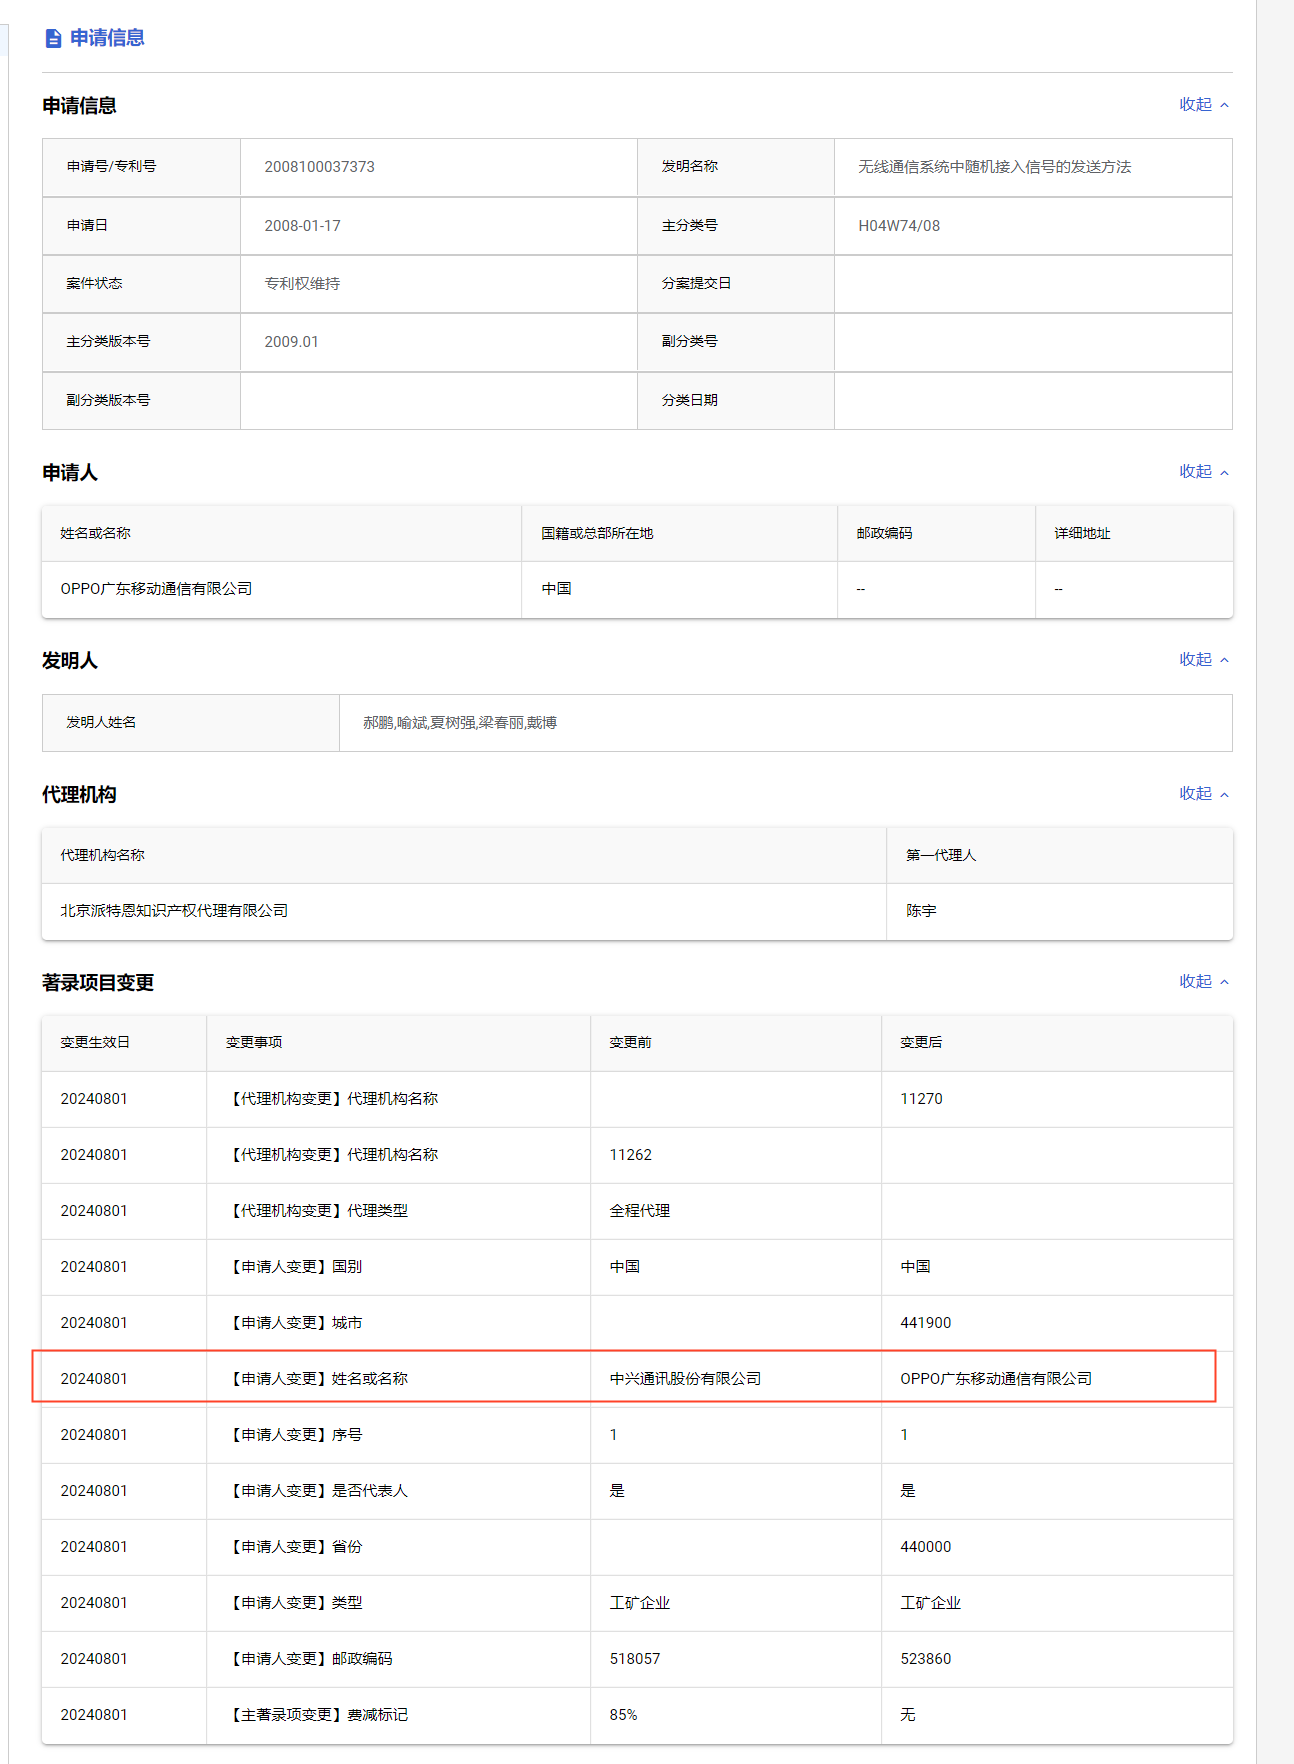Screen dimensions: 1294x1764
Task: Click new postal code 523860
Action: [x=925, y=1659]
